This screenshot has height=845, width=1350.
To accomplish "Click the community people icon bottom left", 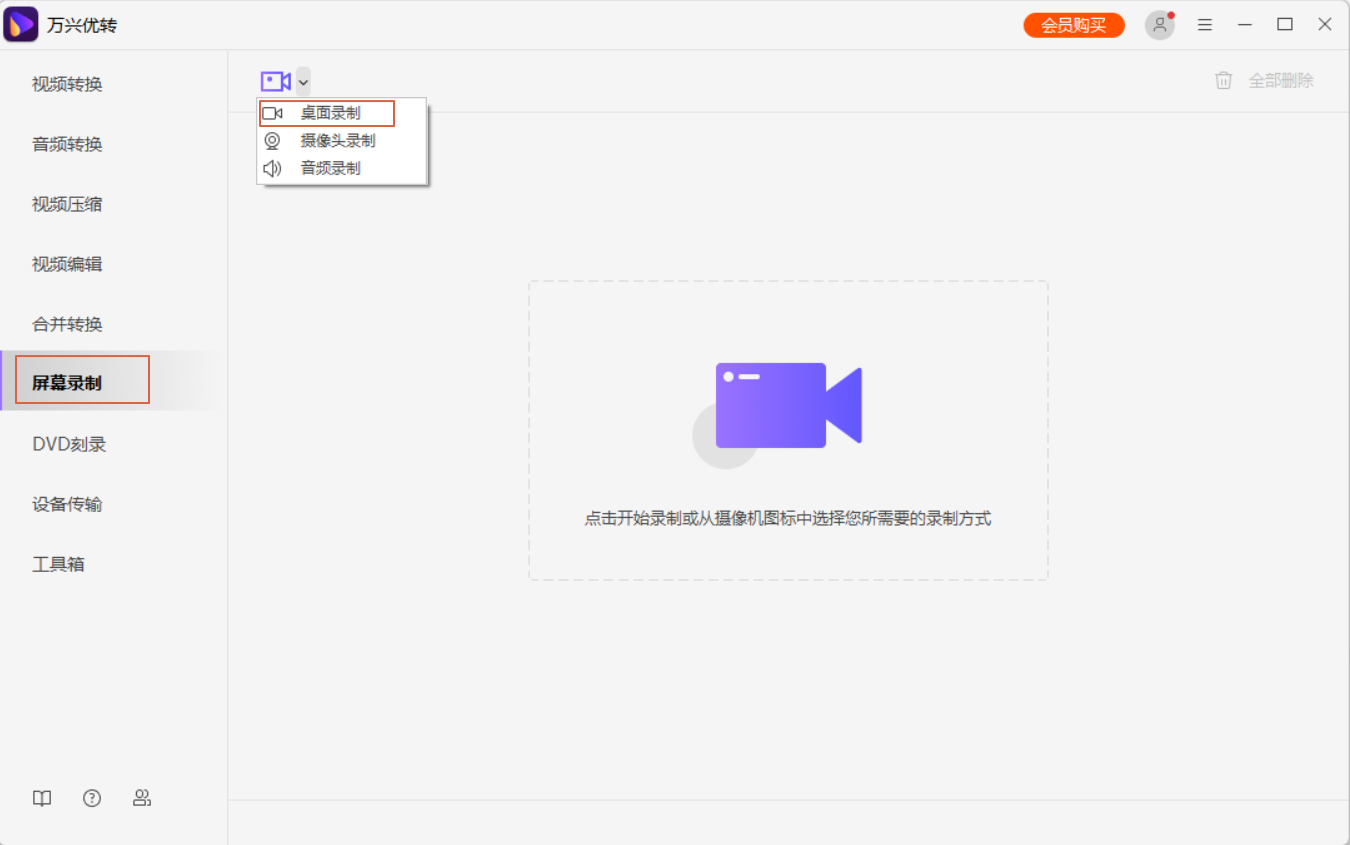I will (141, 798).
